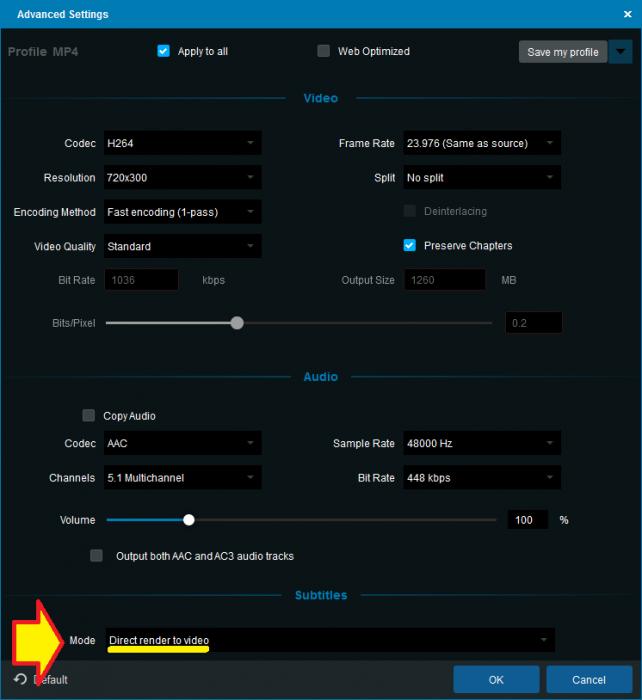
Task: Click the Bits/Pixel slider handle
Action: tap(237, 323)
